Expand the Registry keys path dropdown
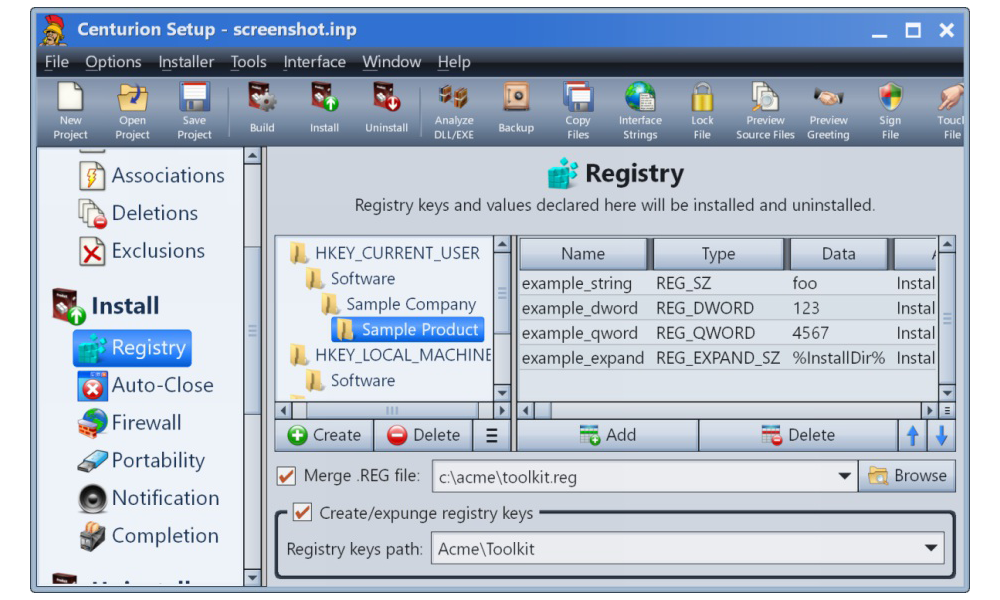Viewport: 1000px width, 600px height. pyautogui.click(x=932, y=548)
